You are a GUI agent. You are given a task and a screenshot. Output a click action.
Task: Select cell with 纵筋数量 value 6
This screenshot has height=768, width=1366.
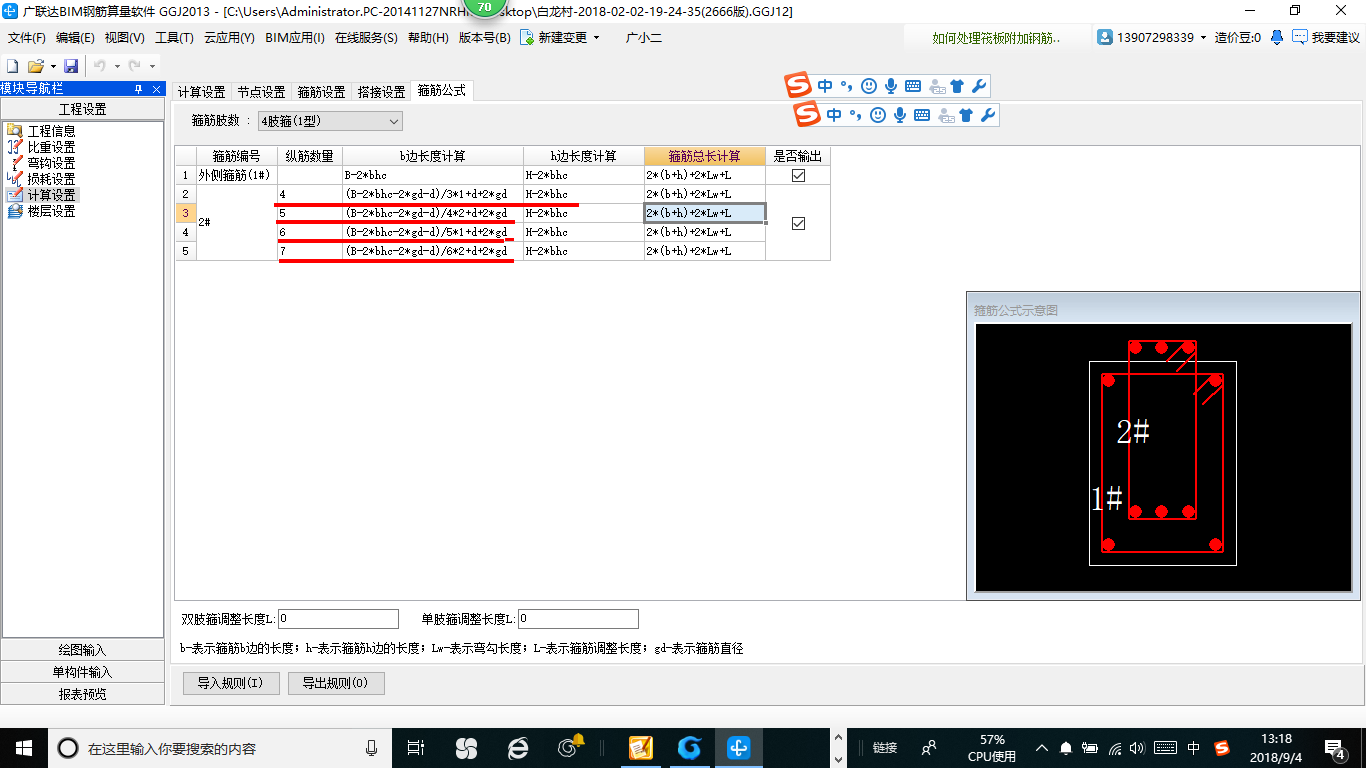(310, 232)
